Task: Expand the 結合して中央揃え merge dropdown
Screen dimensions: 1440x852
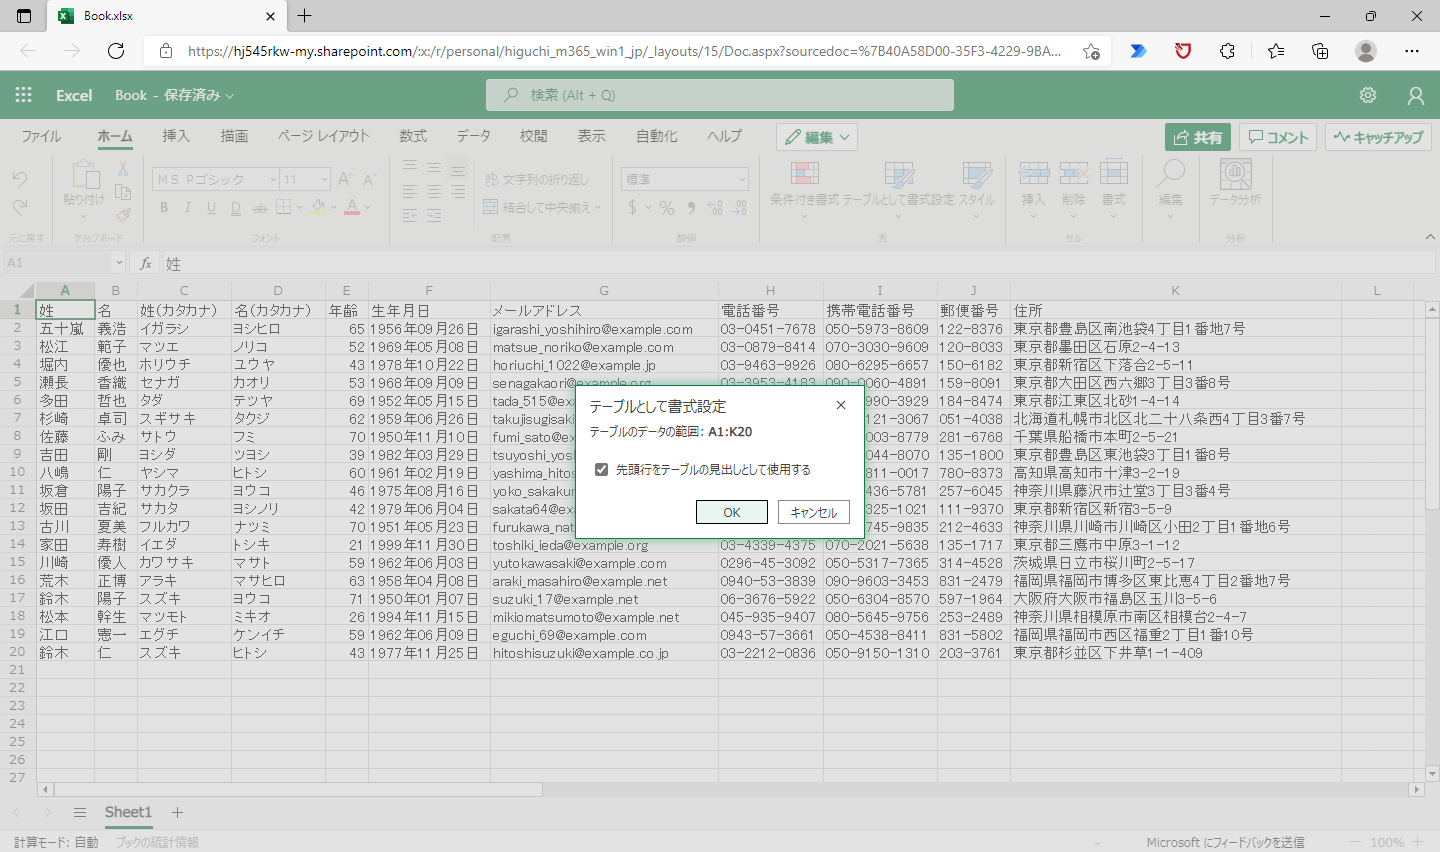Action: (598, 208)
